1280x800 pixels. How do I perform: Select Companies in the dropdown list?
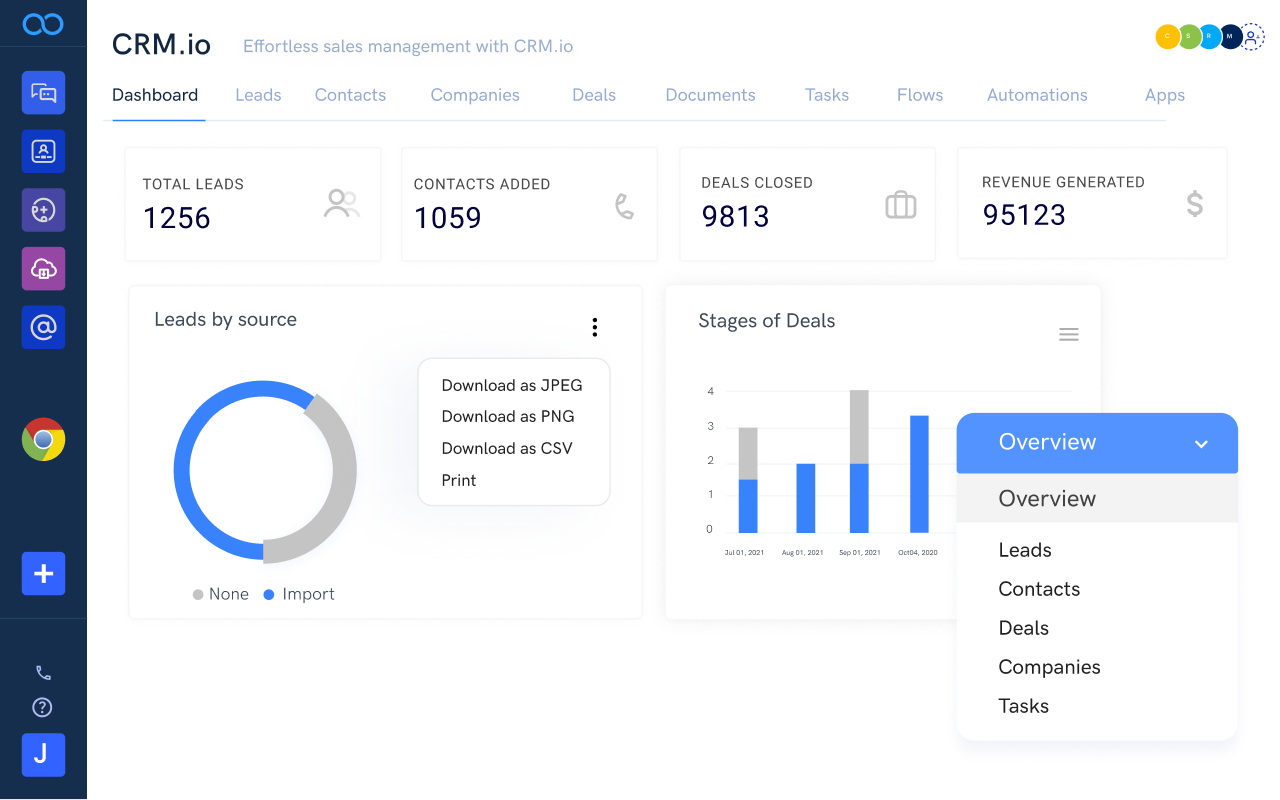[1049, 667]
